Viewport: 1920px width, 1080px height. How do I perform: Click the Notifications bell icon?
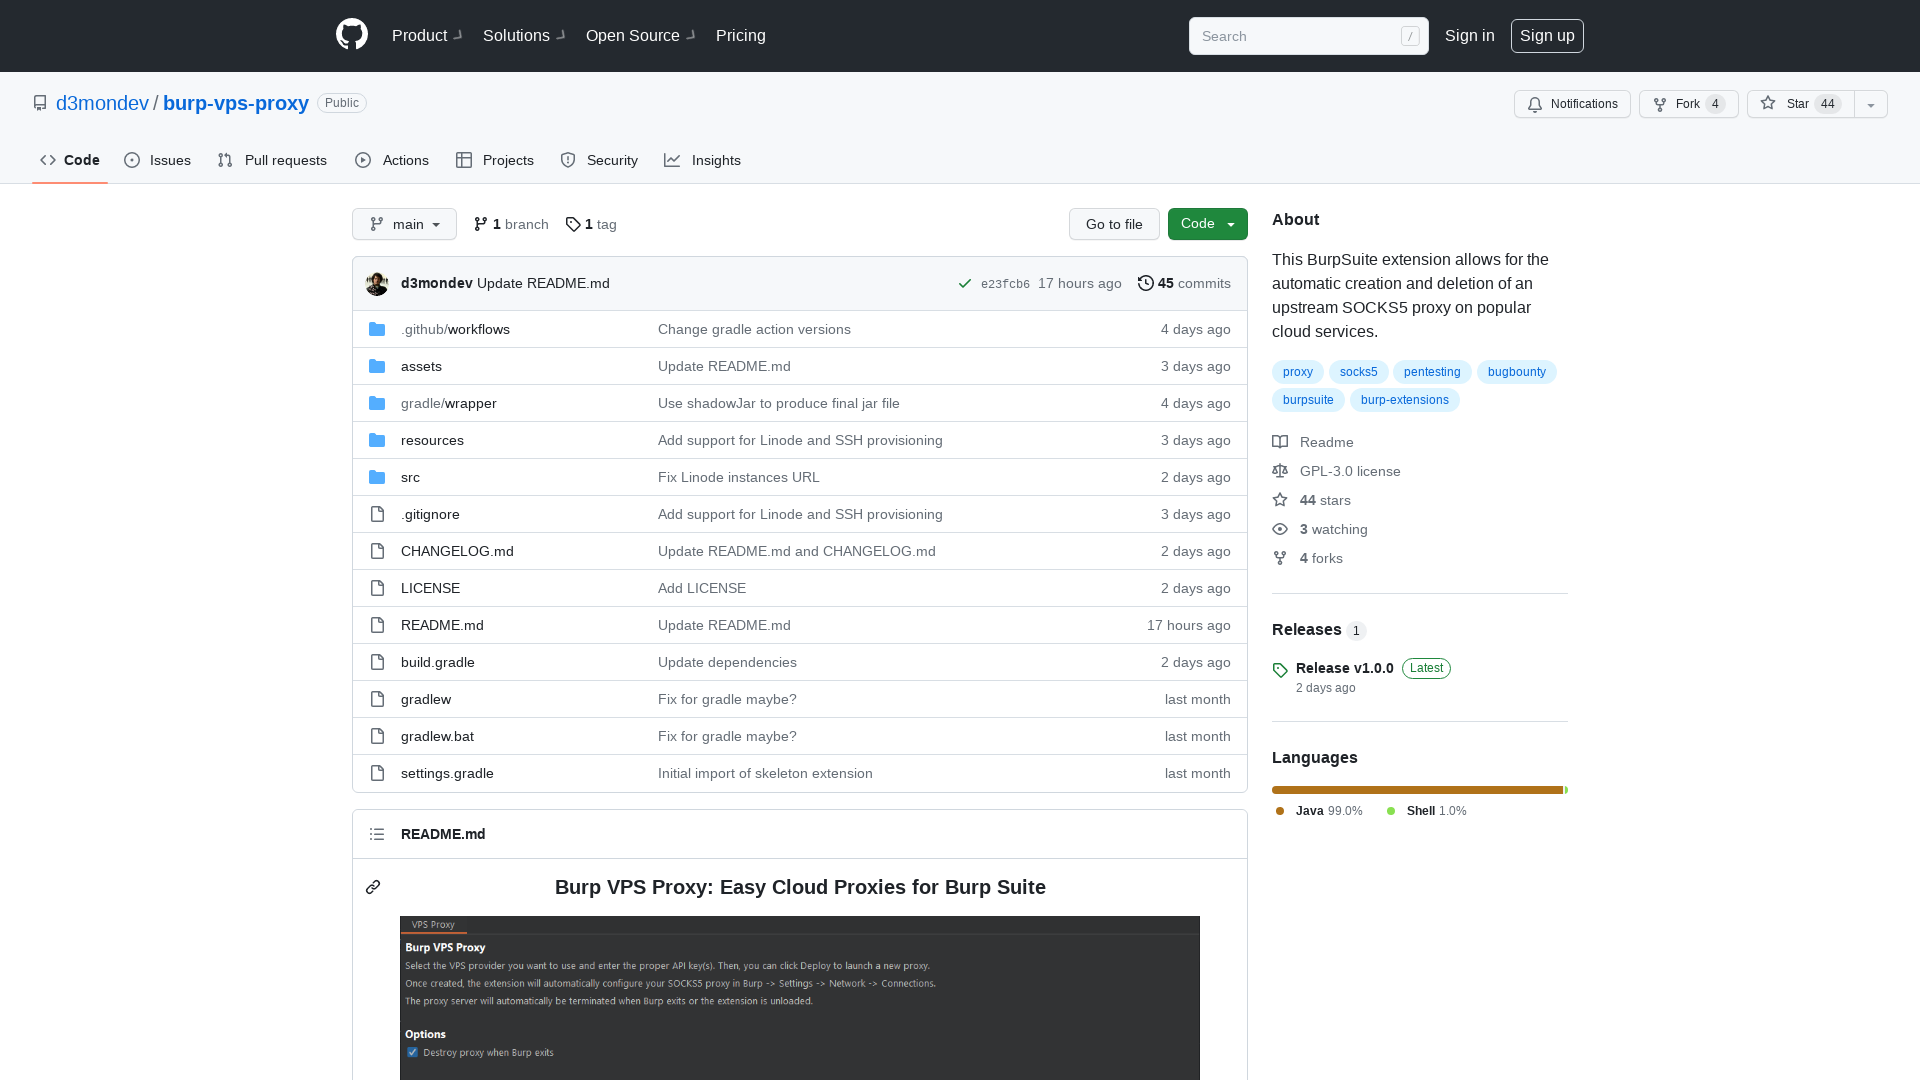[1534, 104]
